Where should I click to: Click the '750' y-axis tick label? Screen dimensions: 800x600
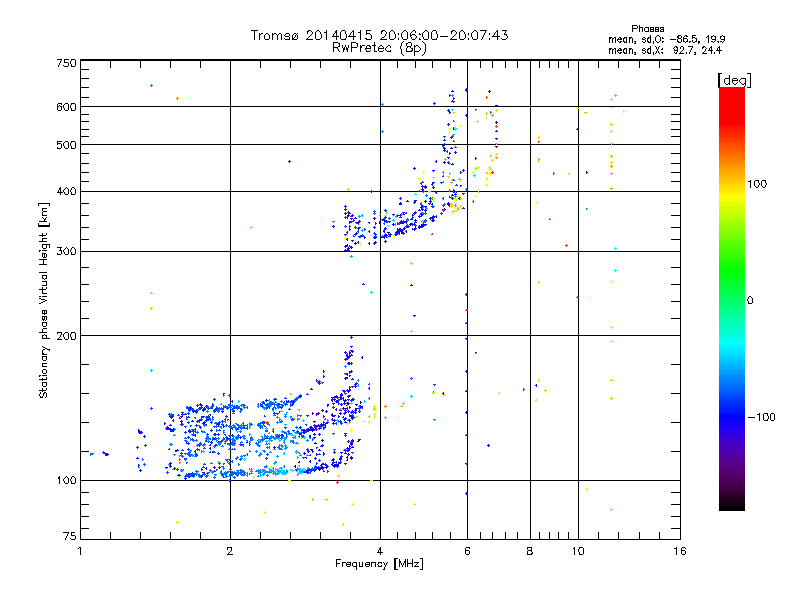coord(67,63)
